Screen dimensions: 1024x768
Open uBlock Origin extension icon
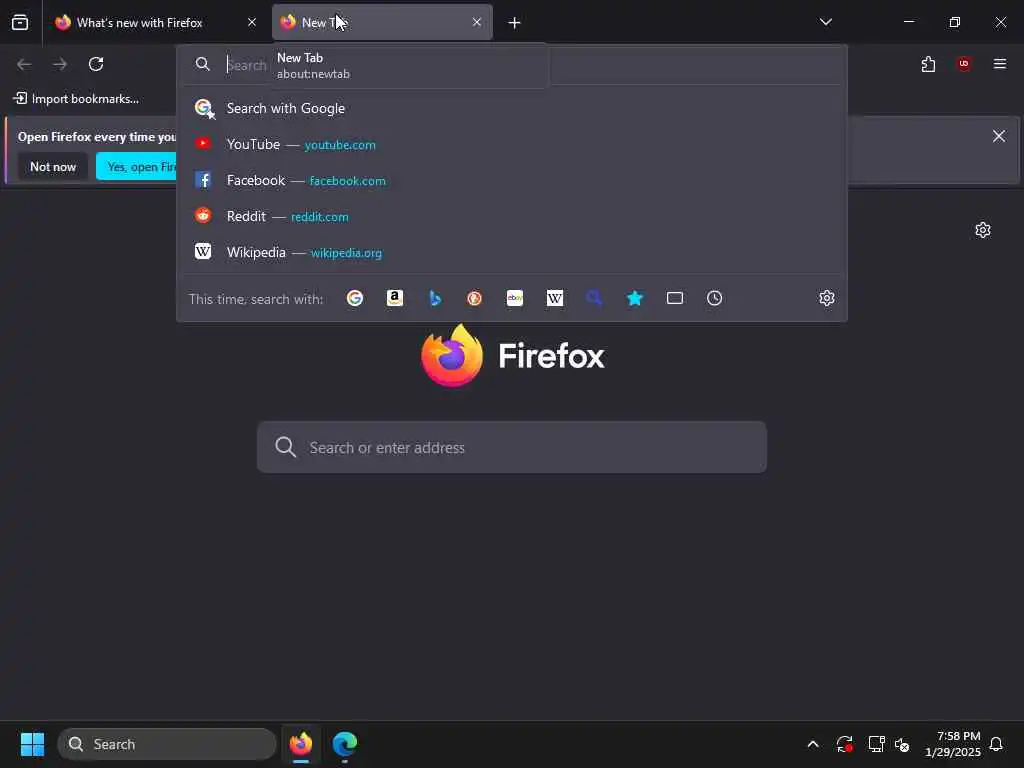click(x=963, y=64)
